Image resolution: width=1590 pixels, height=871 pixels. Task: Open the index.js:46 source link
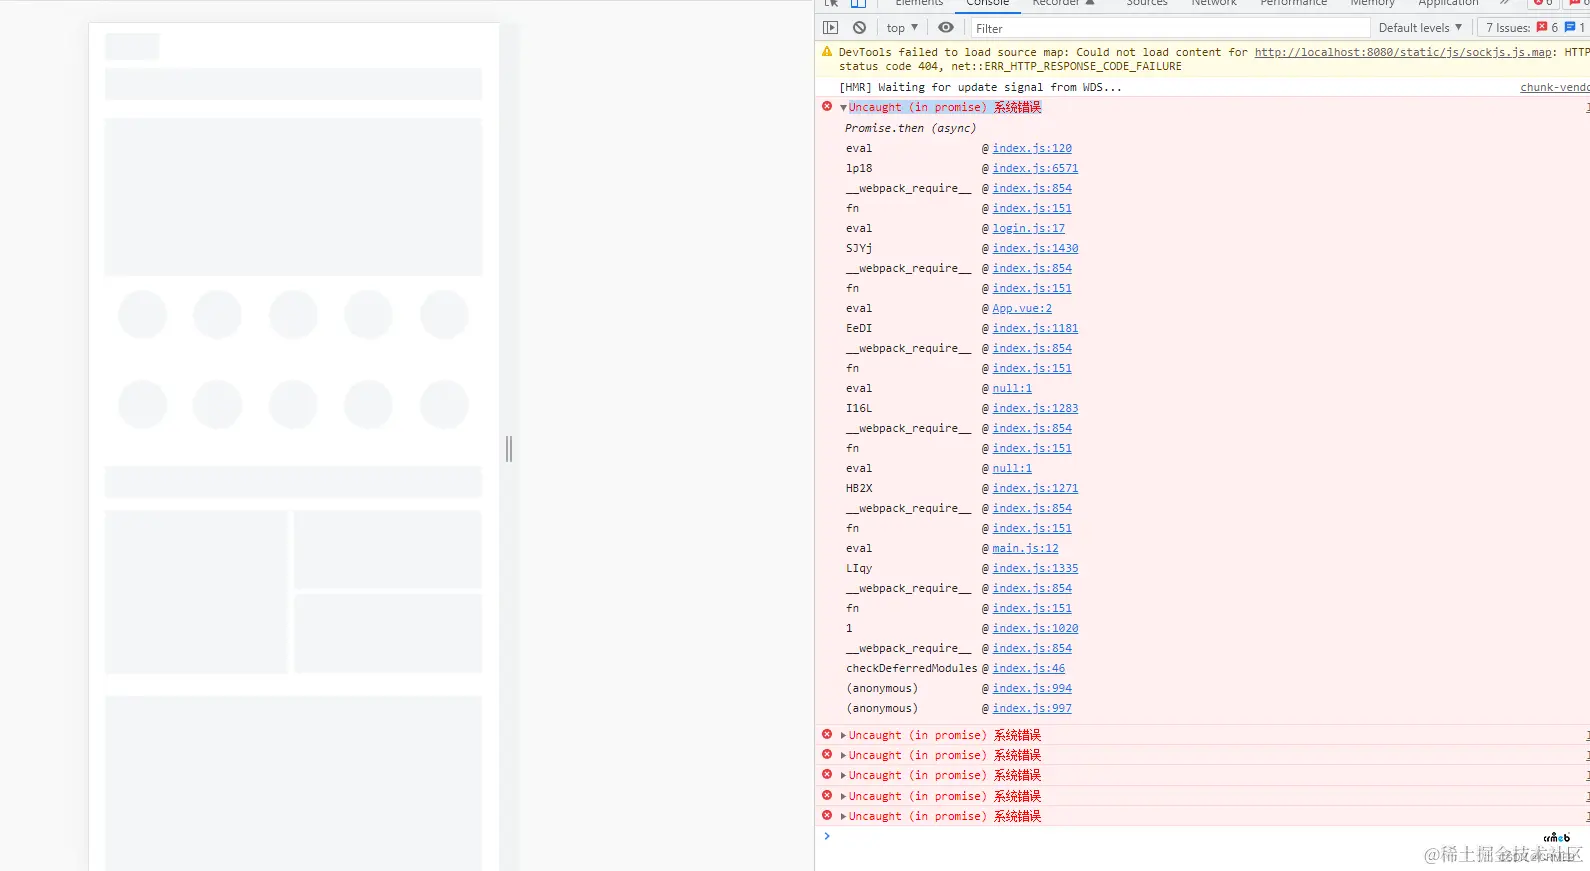[1028, 668]
